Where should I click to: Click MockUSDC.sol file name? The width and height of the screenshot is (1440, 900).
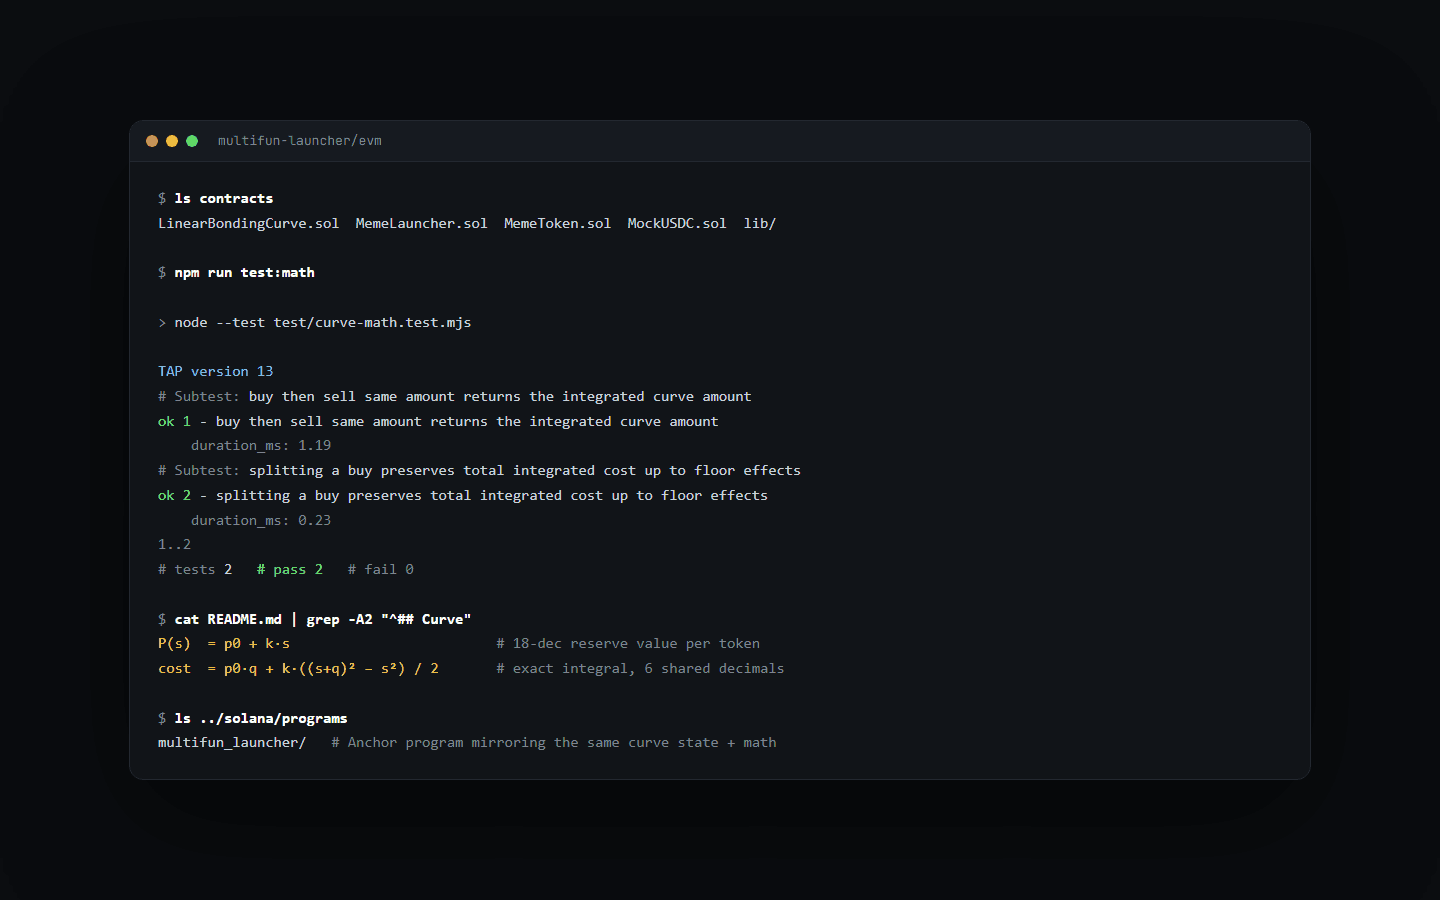pyautogui.click(x=677, y=223)
